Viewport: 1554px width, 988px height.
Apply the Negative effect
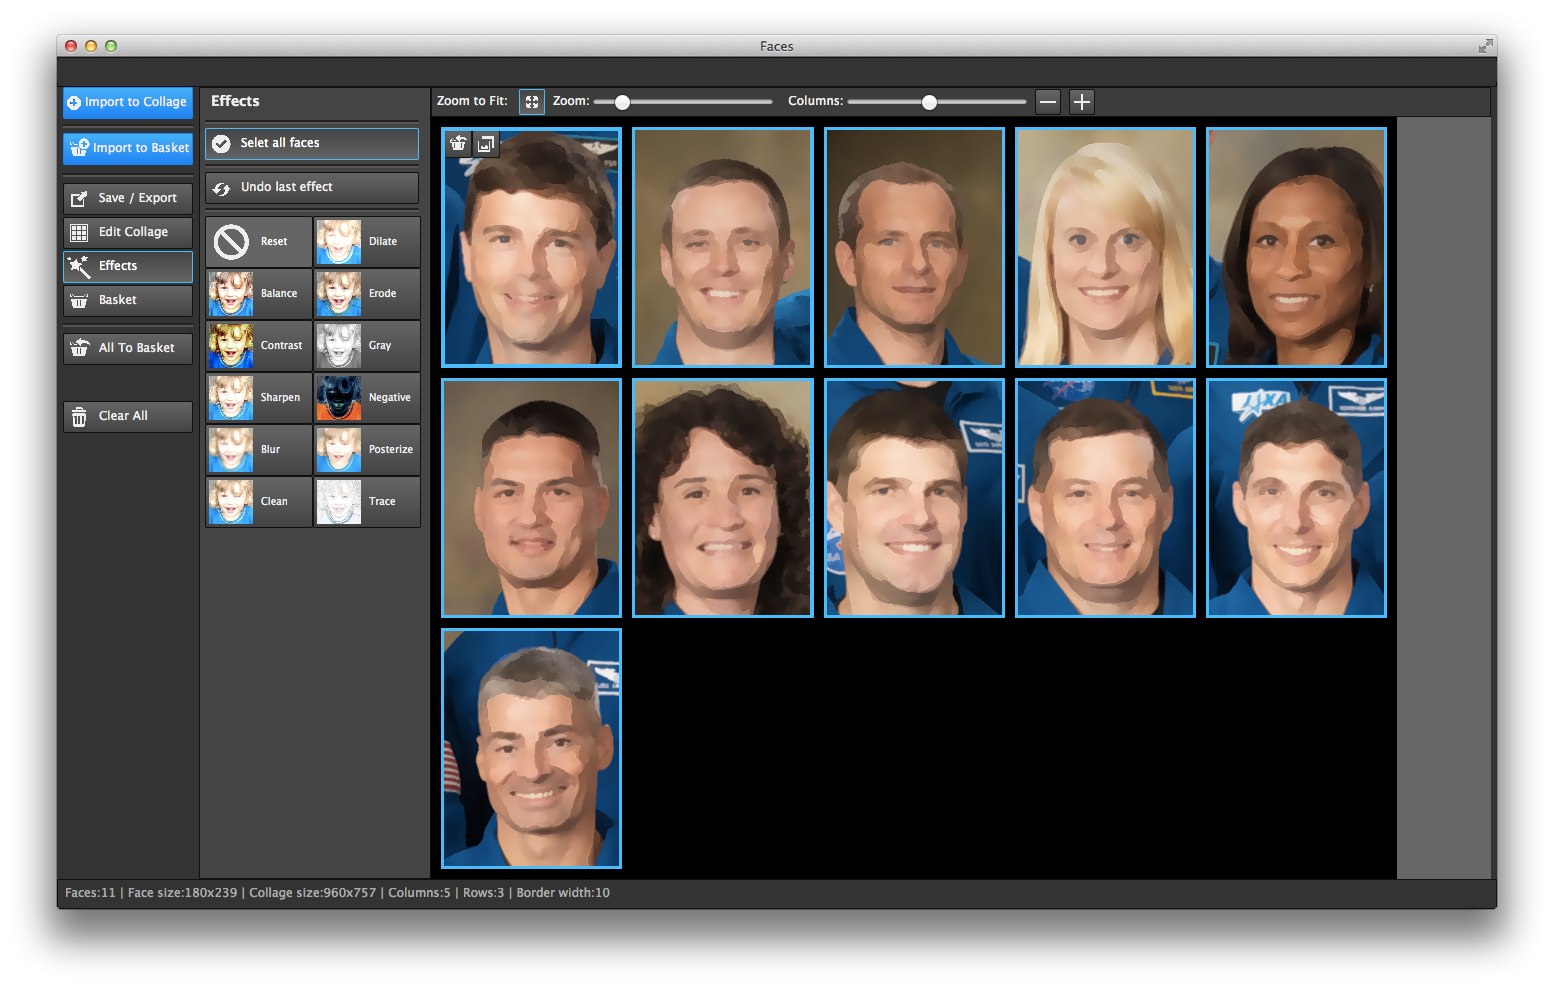tap(367, 398)
